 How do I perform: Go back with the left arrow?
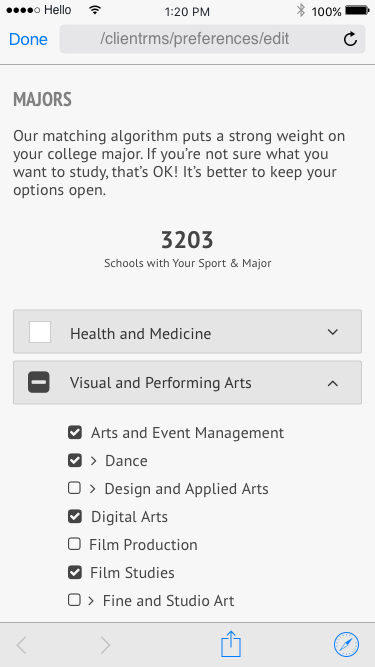(x=21, y=645)
